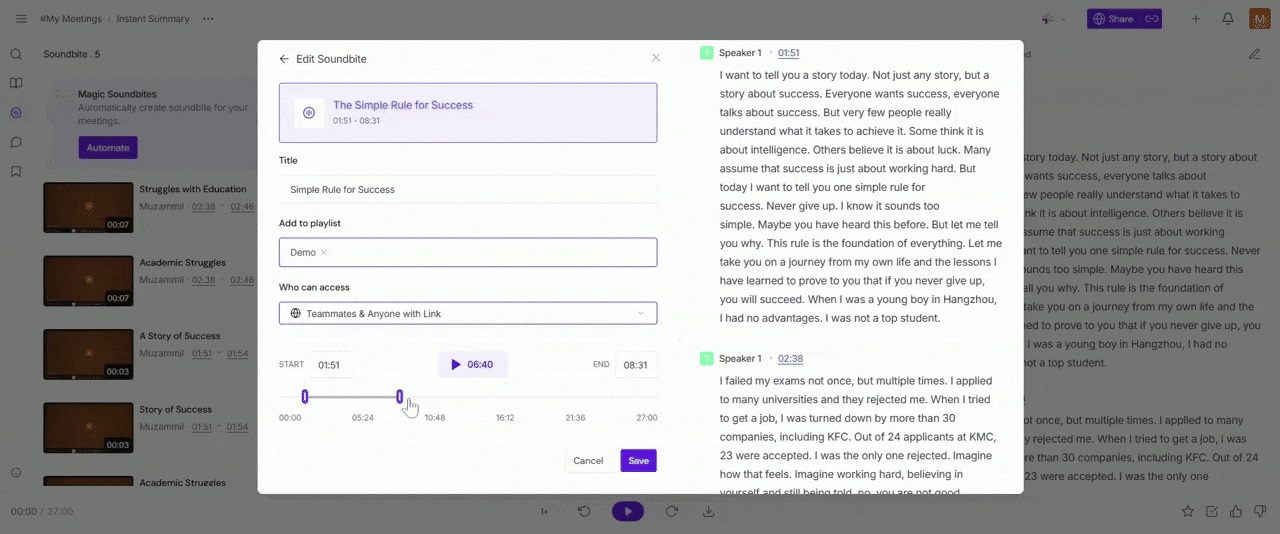Click the END time field

[636, 365]
